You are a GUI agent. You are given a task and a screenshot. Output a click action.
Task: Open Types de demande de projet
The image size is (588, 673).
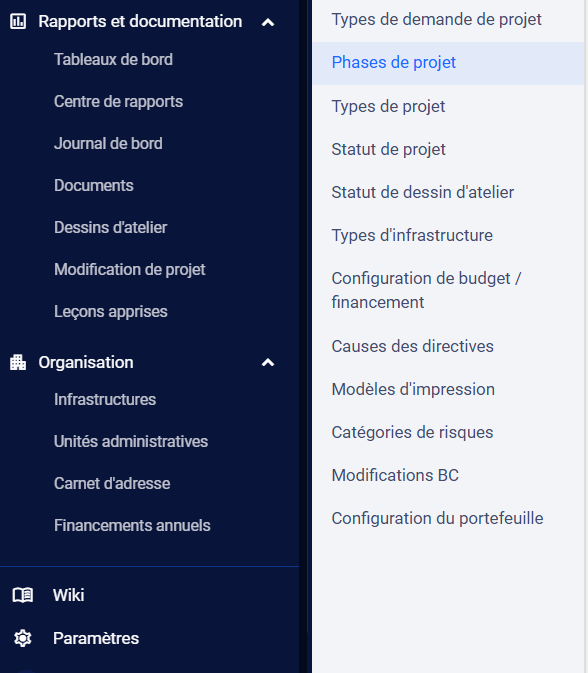point(436,20)
